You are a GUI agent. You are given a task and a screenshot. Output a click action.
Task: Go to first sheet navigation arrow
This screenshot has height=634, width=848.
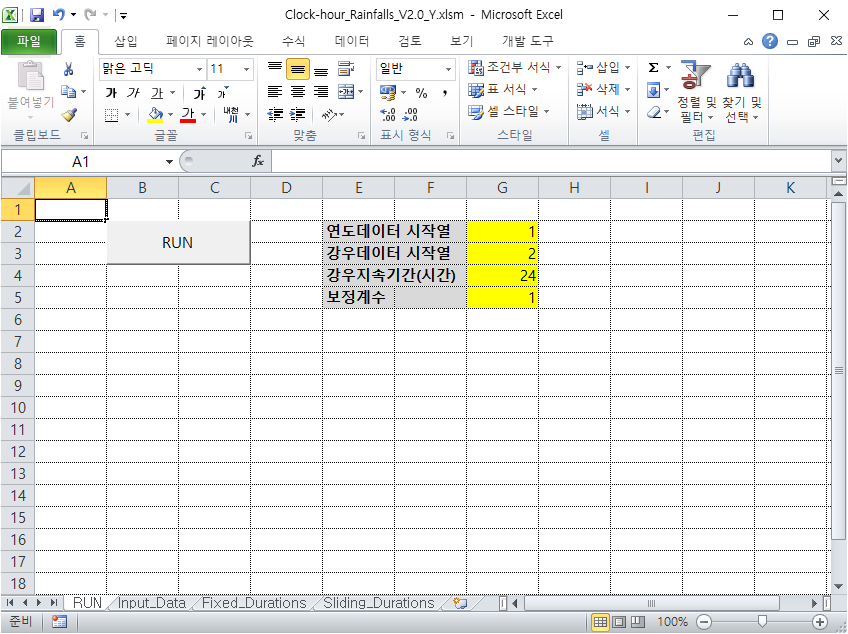(x=10, y=603)
